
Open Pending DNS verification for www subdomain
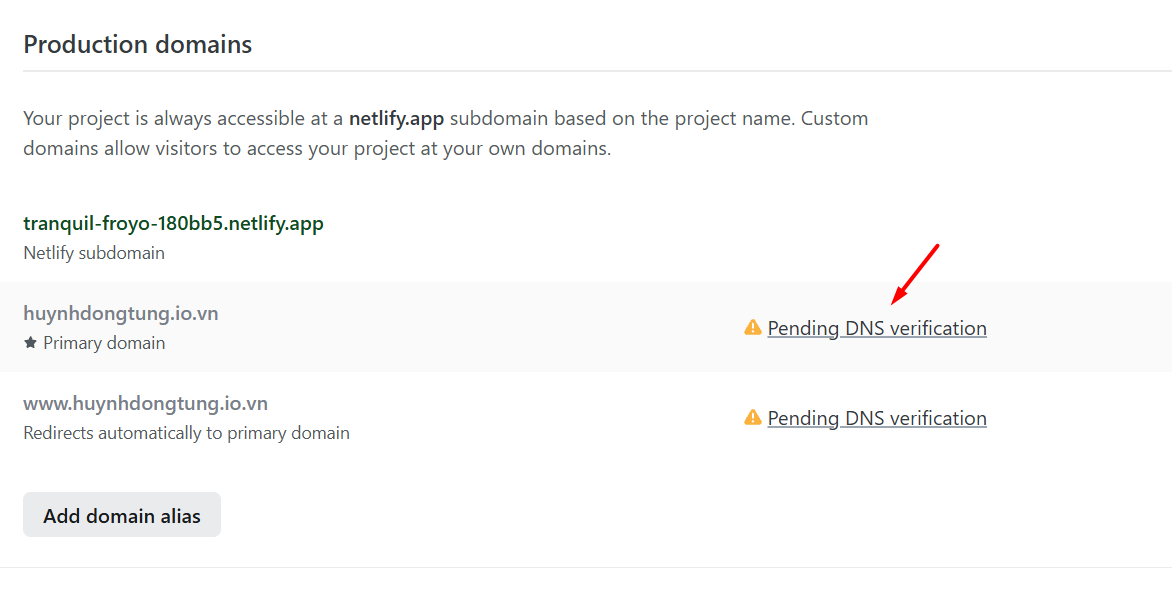pyautogui.click(x=876, y=417)
